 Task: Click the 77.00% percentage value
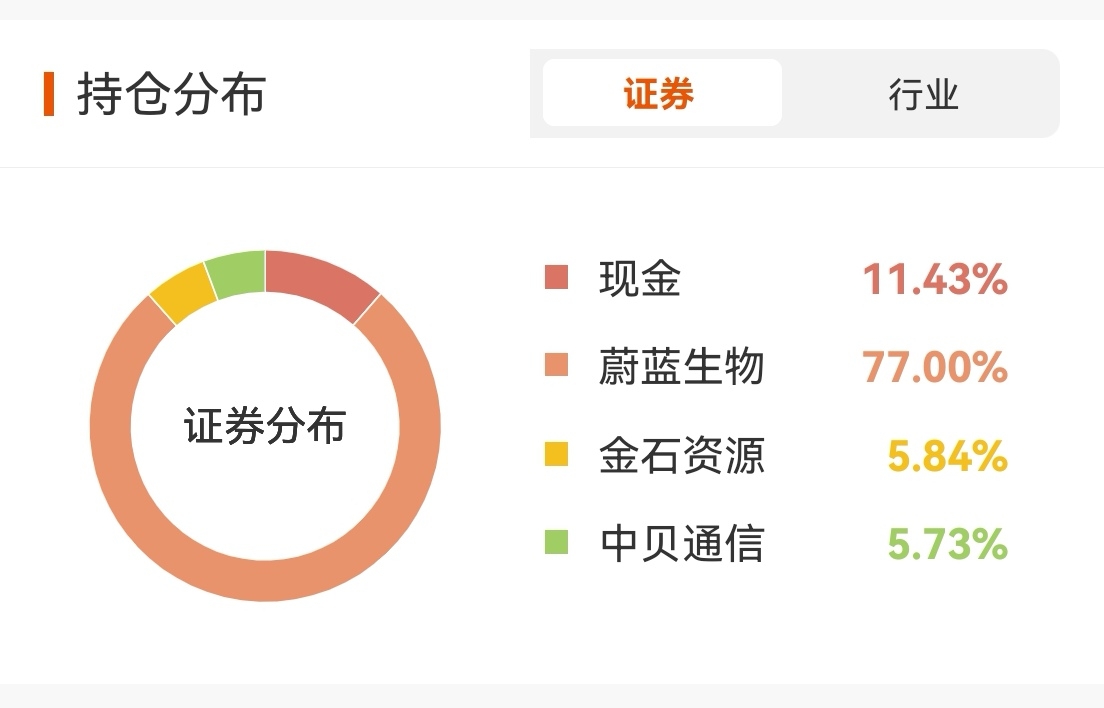coord(935,367)
